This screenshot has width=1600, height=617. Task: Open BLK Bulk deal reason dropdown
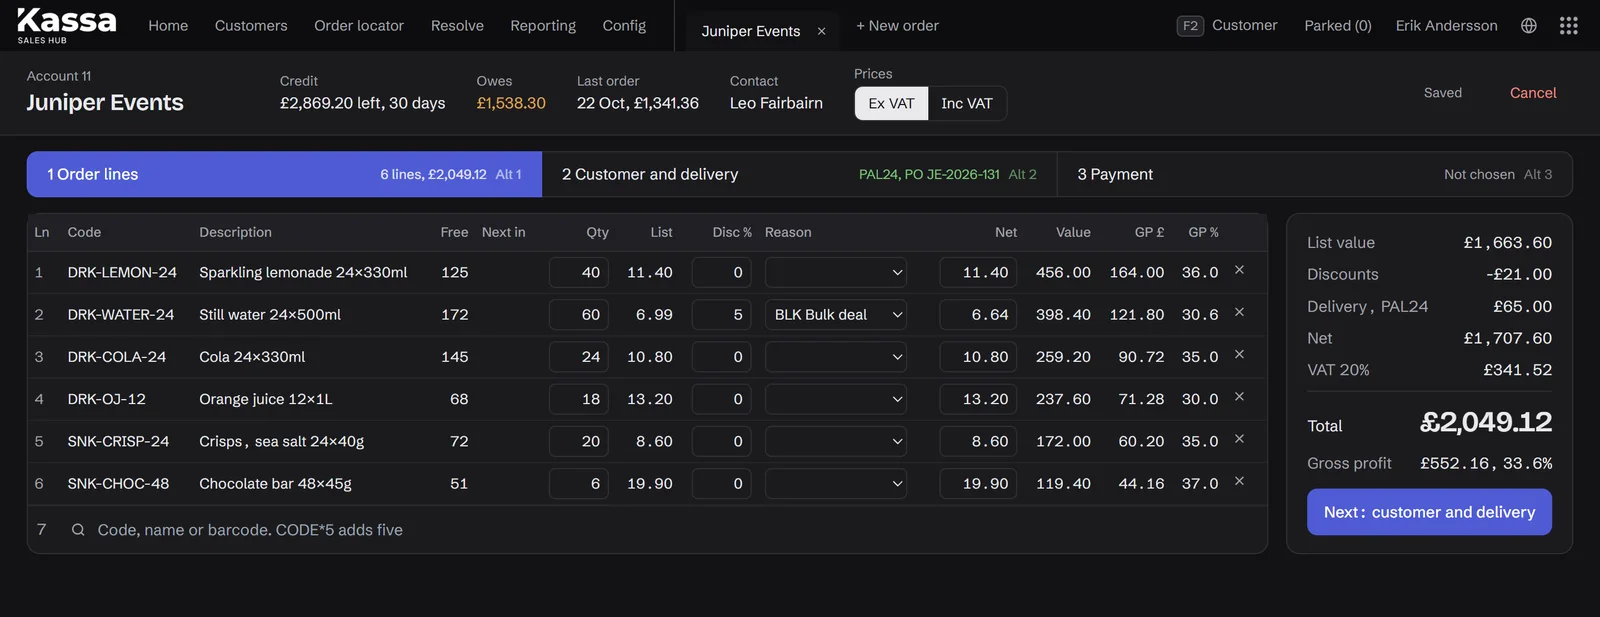point(835,314)
